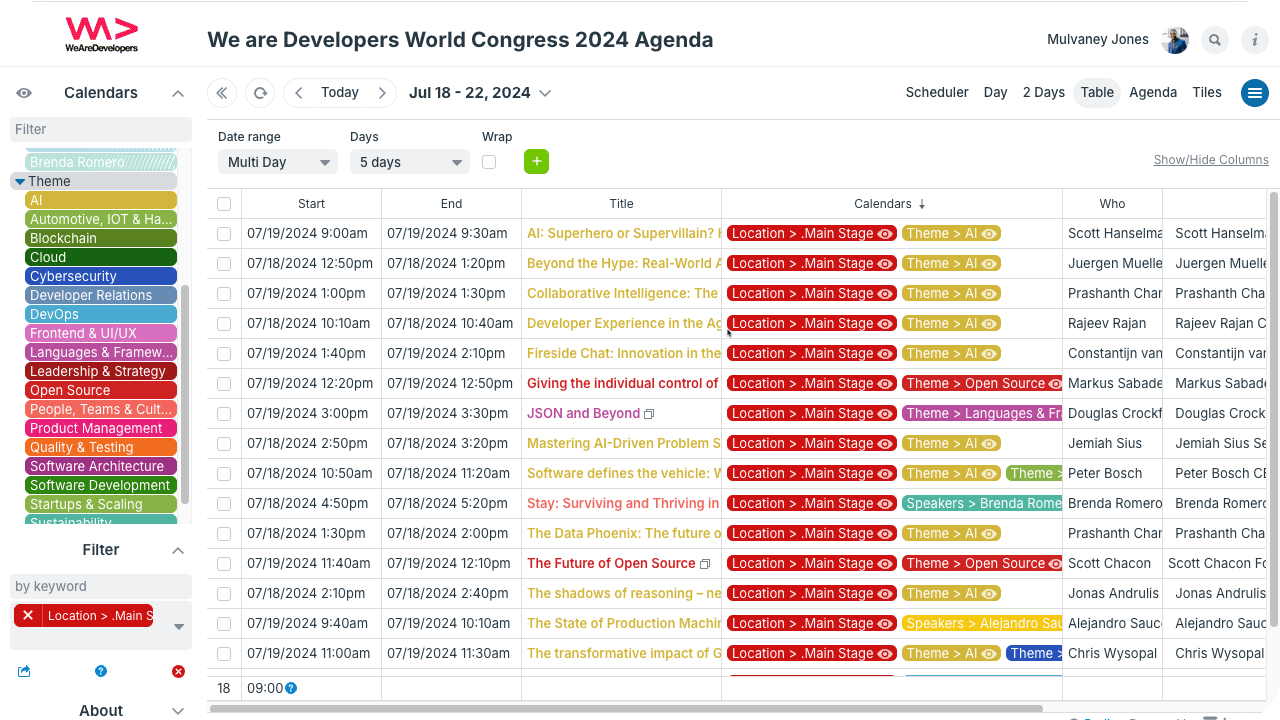The width and height of the screenshot is (1280, 720).
Task: Click the share icon below the filter
Action: pos(24,671)
